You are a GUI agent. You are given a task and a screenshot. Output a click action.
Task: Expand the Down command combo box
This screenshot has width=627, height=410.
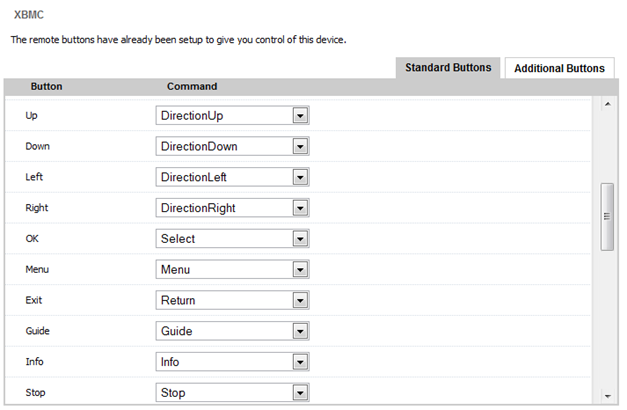coord(299,146)
